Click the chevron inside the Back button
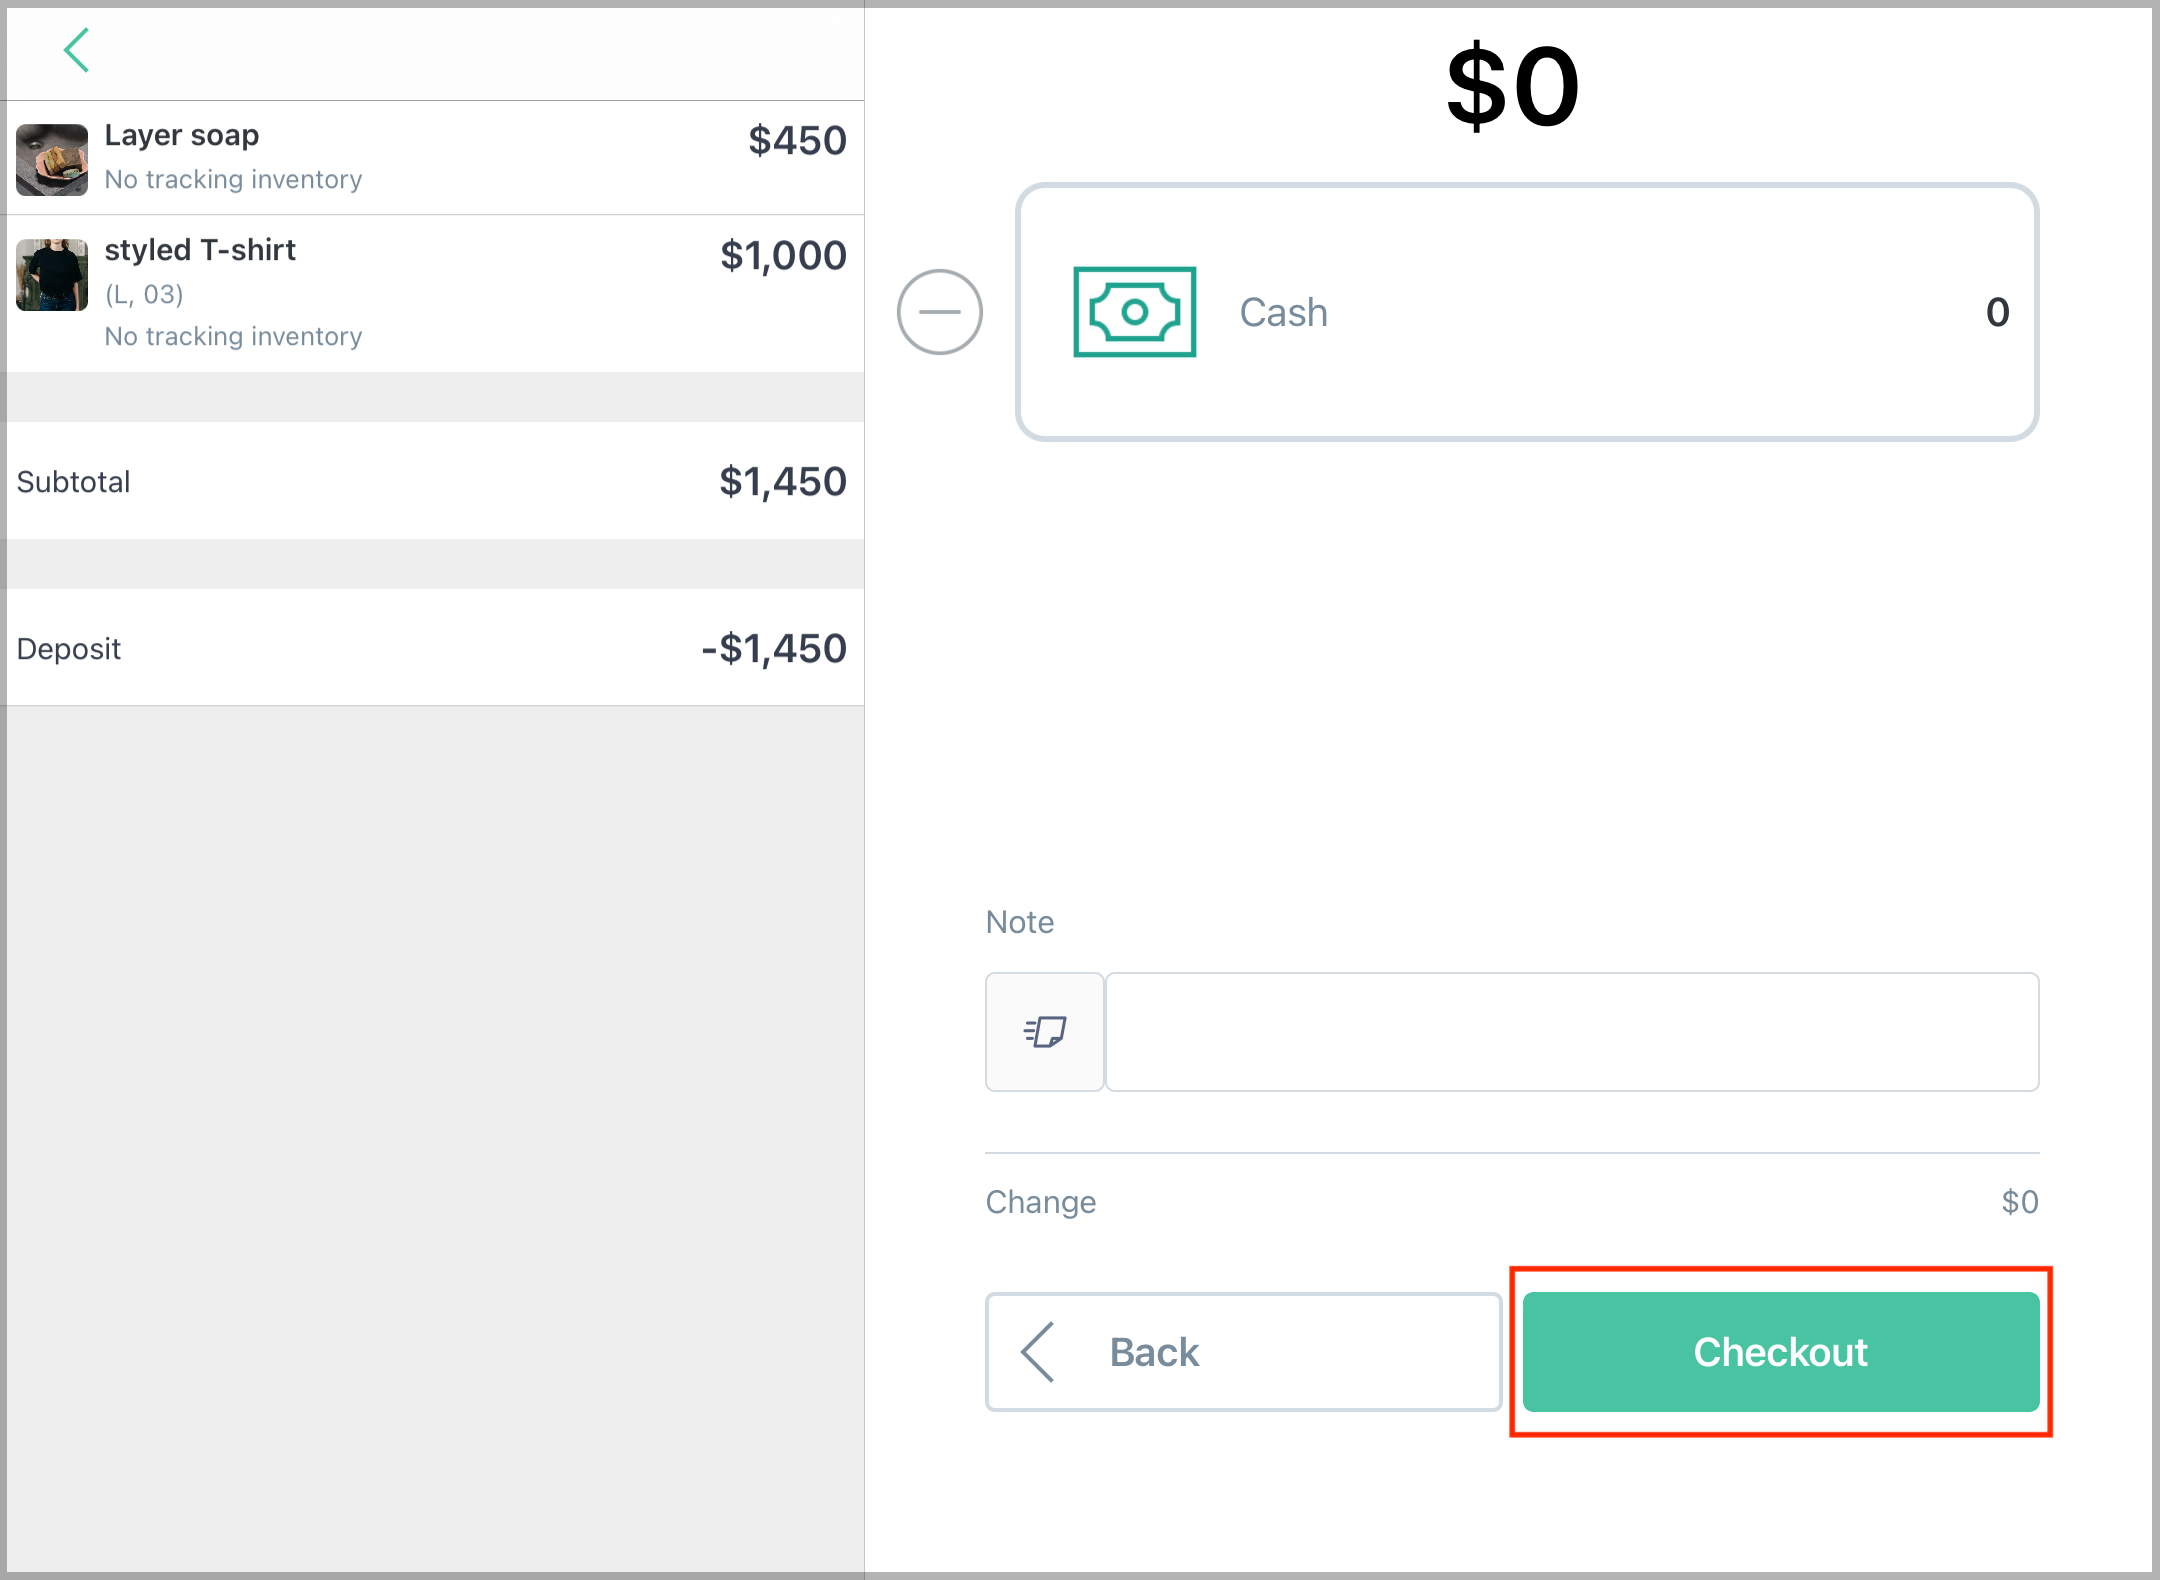This screenshot has width=2160, height=1580. coord(1037,1351)
